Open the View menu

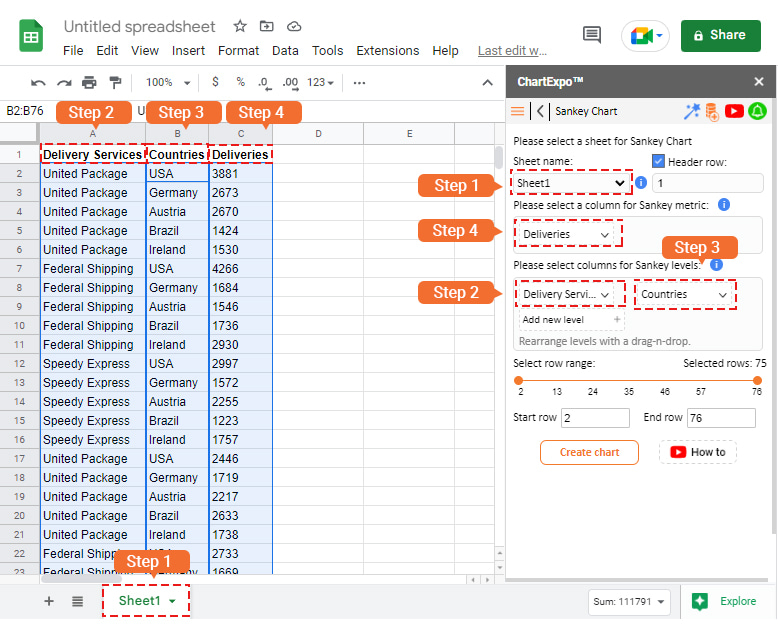tap(145, 51)
